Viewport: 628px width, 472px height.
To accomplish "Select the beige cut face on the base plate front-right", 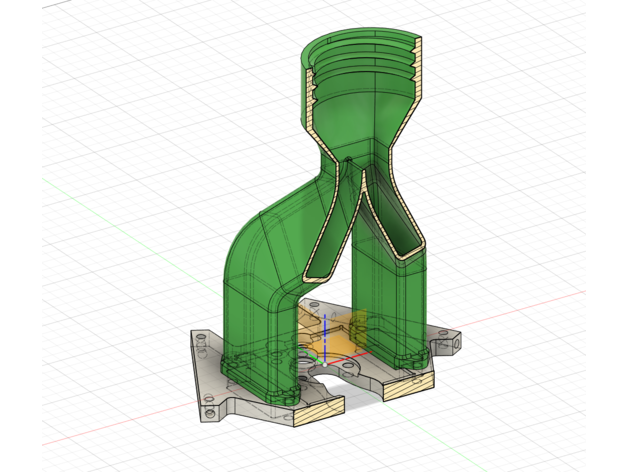I will pyautogui.click(x=410, y=379).
